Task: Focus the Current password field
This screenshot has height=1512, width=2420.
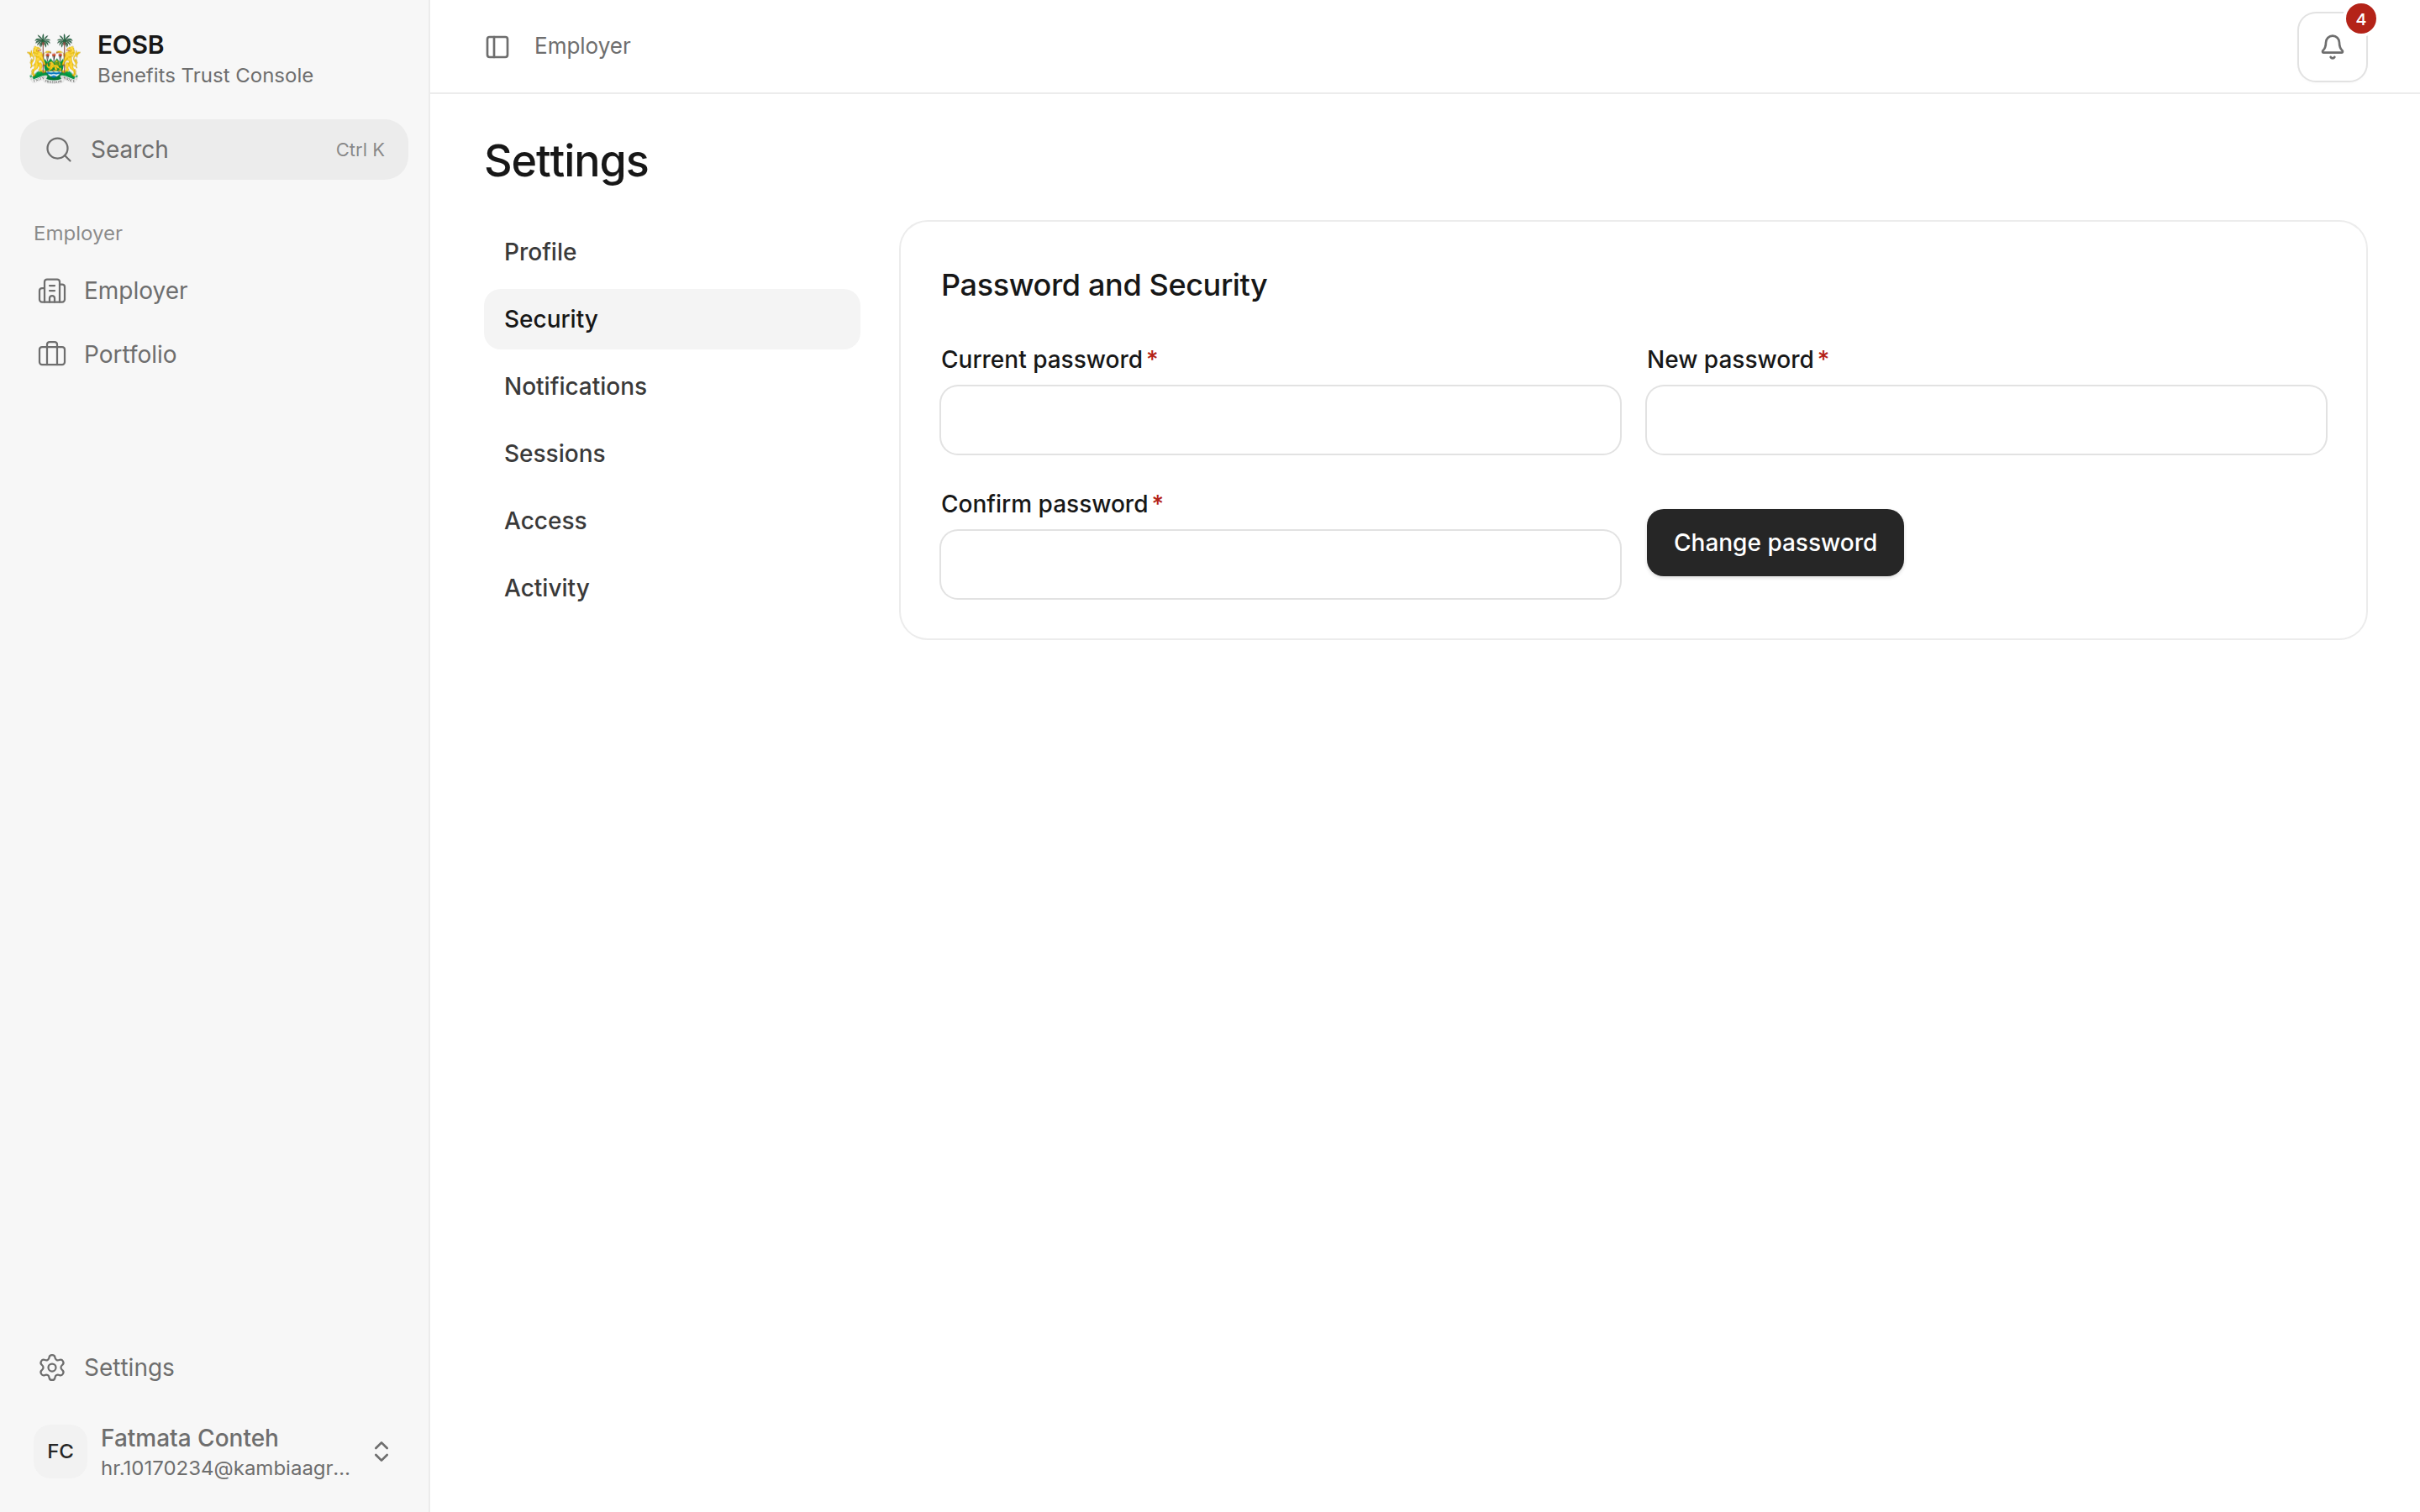Action: pos(1280,420)
